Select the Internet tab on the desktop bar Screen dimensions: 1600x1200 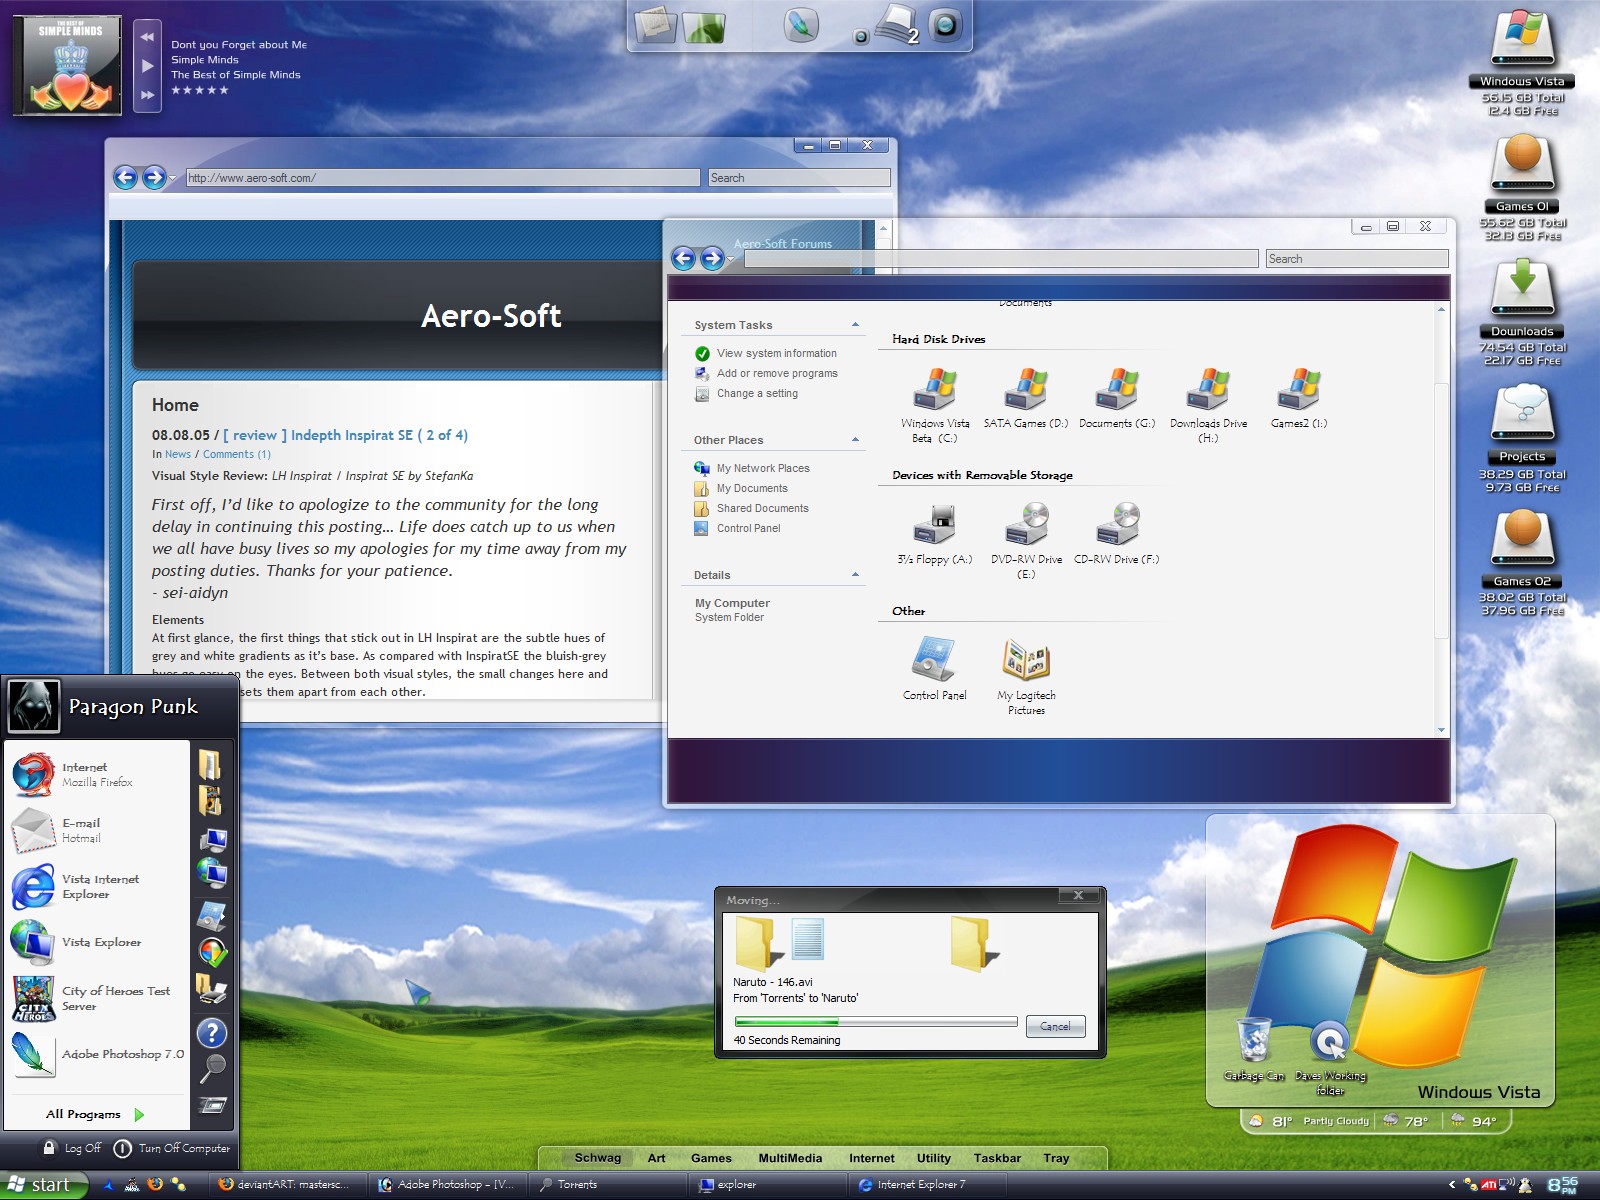[x=872, y=1158]
